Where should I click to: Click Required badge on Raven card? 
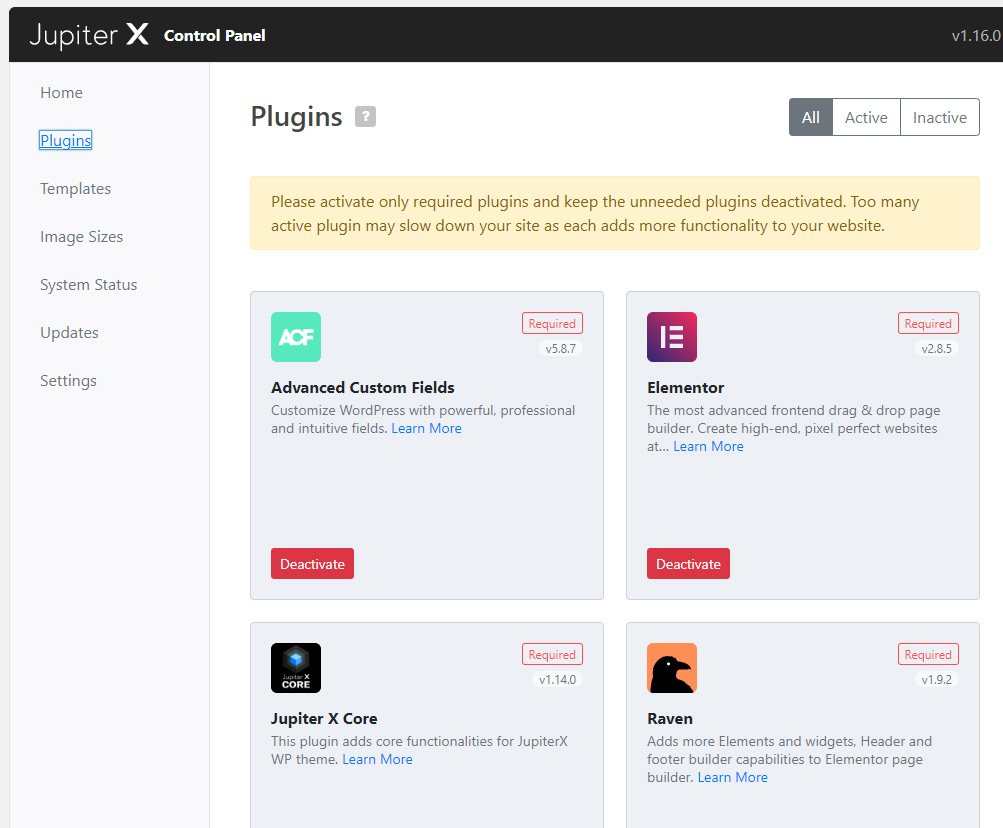[x=928, y=655]
